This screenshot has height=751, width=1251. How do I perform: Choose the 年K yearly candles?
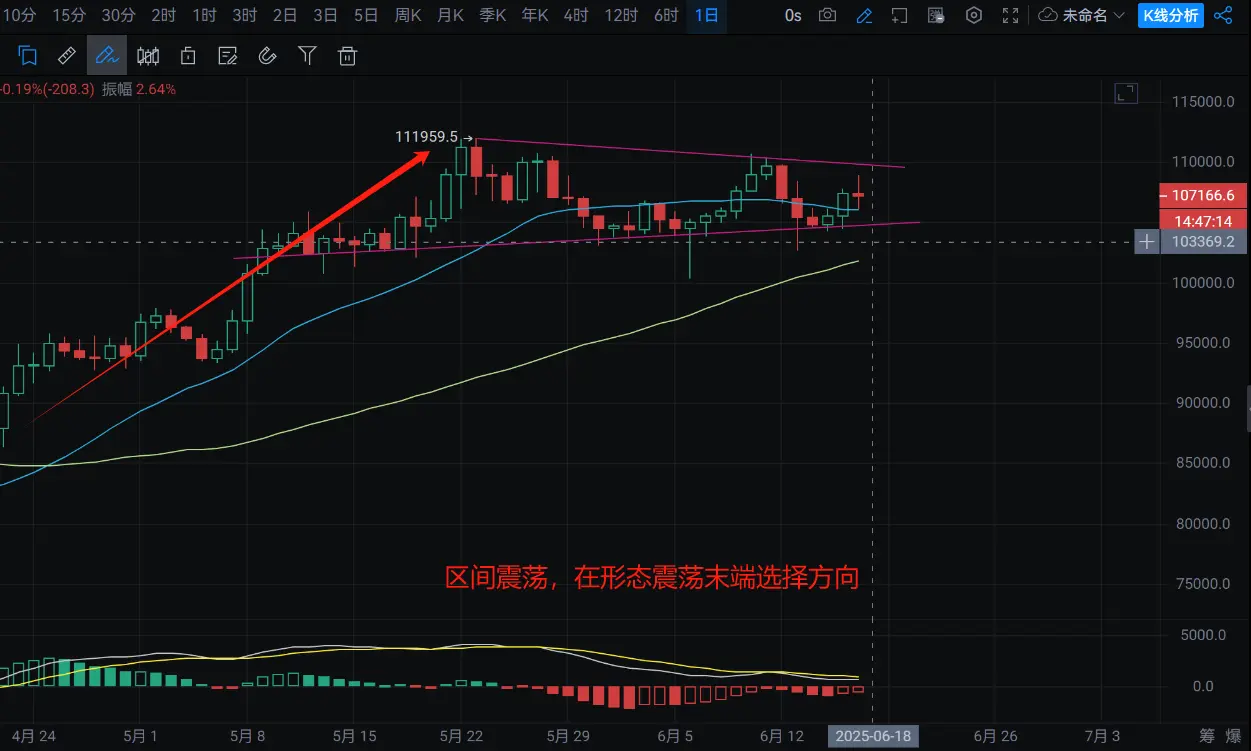point(536,15)
